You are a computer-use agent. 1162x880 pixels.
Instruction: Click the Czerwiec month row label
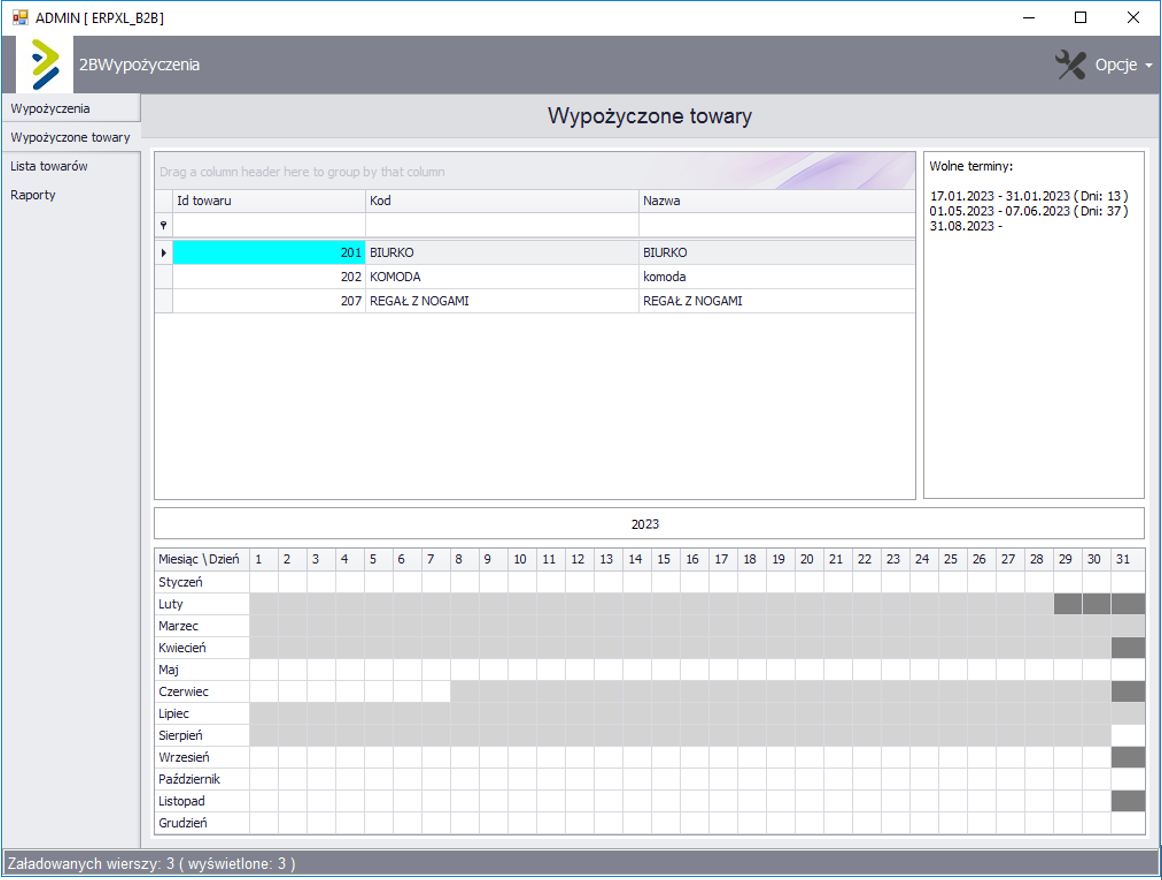tap(202, 692)
